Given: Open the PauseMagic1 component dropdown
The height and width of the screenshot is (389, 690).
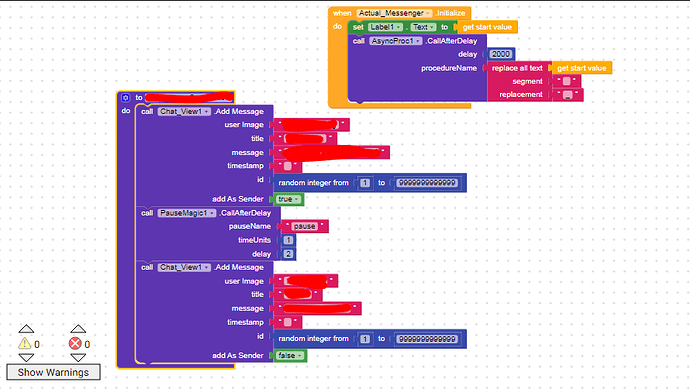Looking at the screenshot, I should [187, 213].
